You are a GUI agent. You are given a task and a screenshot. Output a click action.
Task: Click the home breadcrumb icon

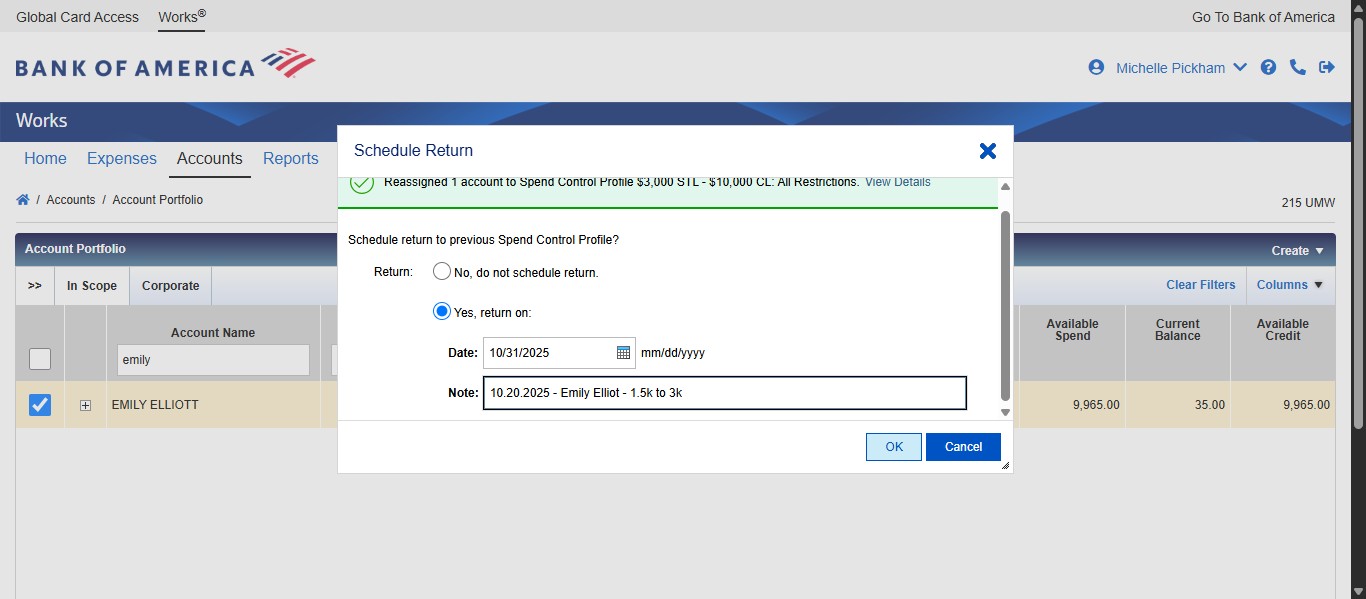pyautogui.click(x=23, y=200)
